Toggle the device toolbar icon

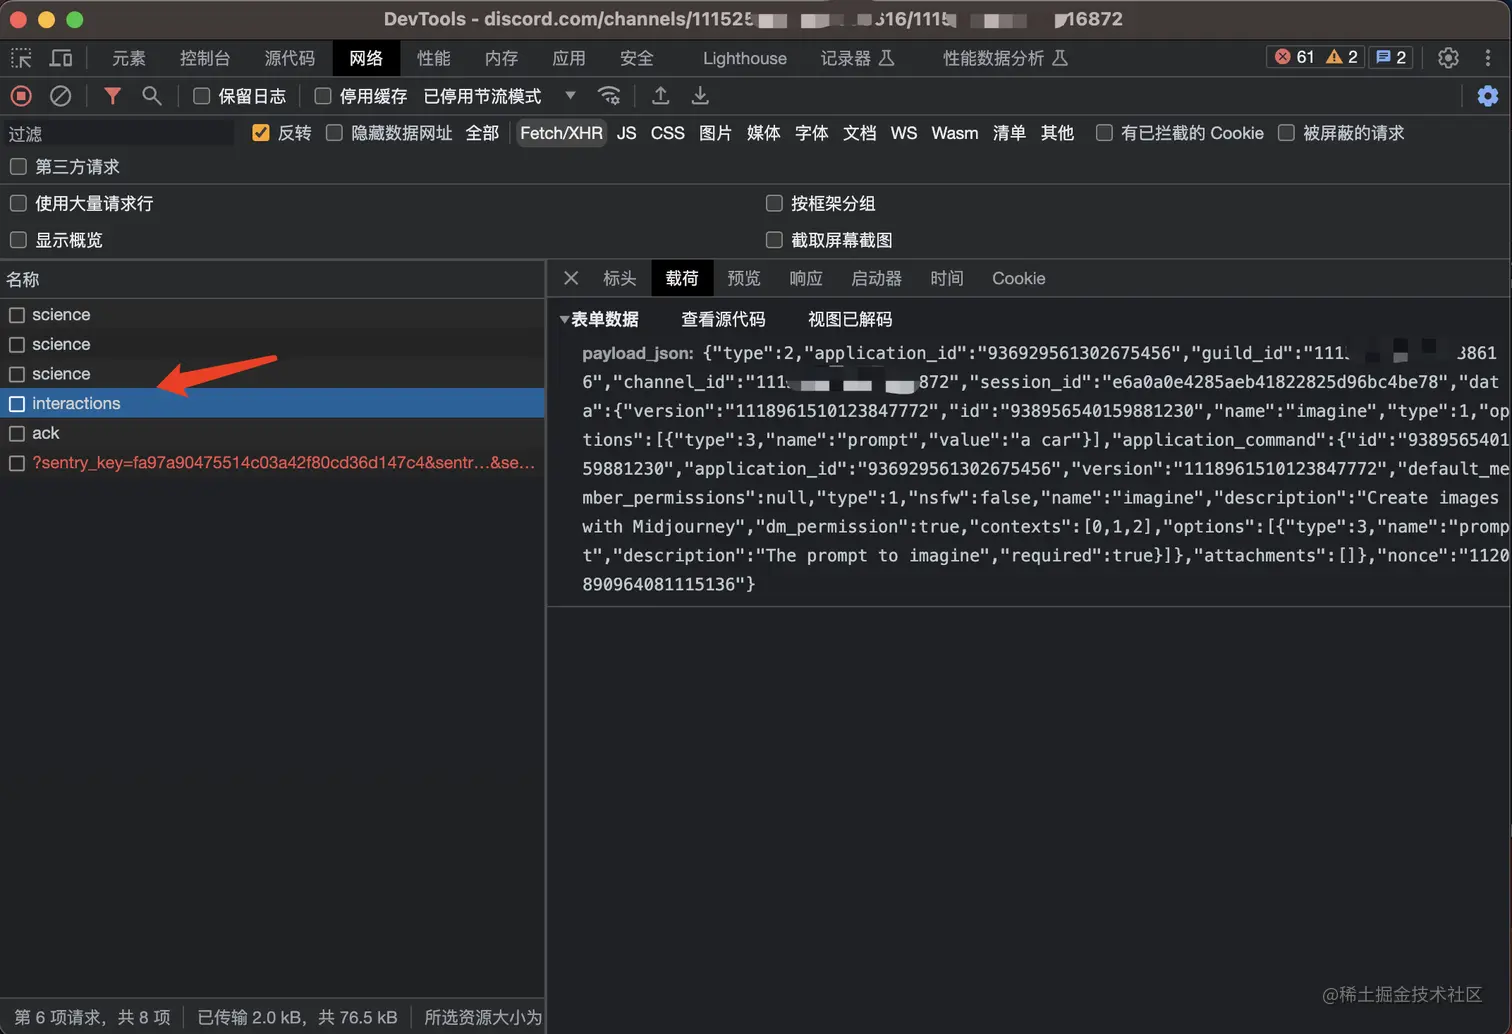(61, 58)
